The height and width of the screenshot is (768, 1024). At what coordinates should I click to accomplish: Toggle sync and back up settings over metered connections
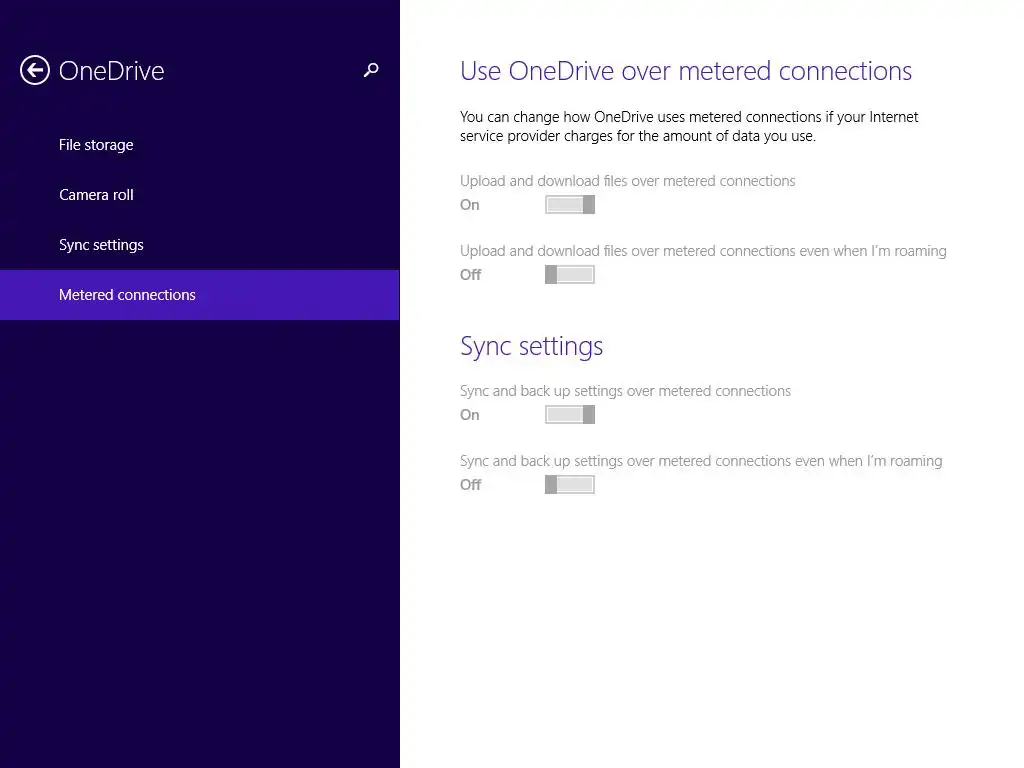point(569,415)
